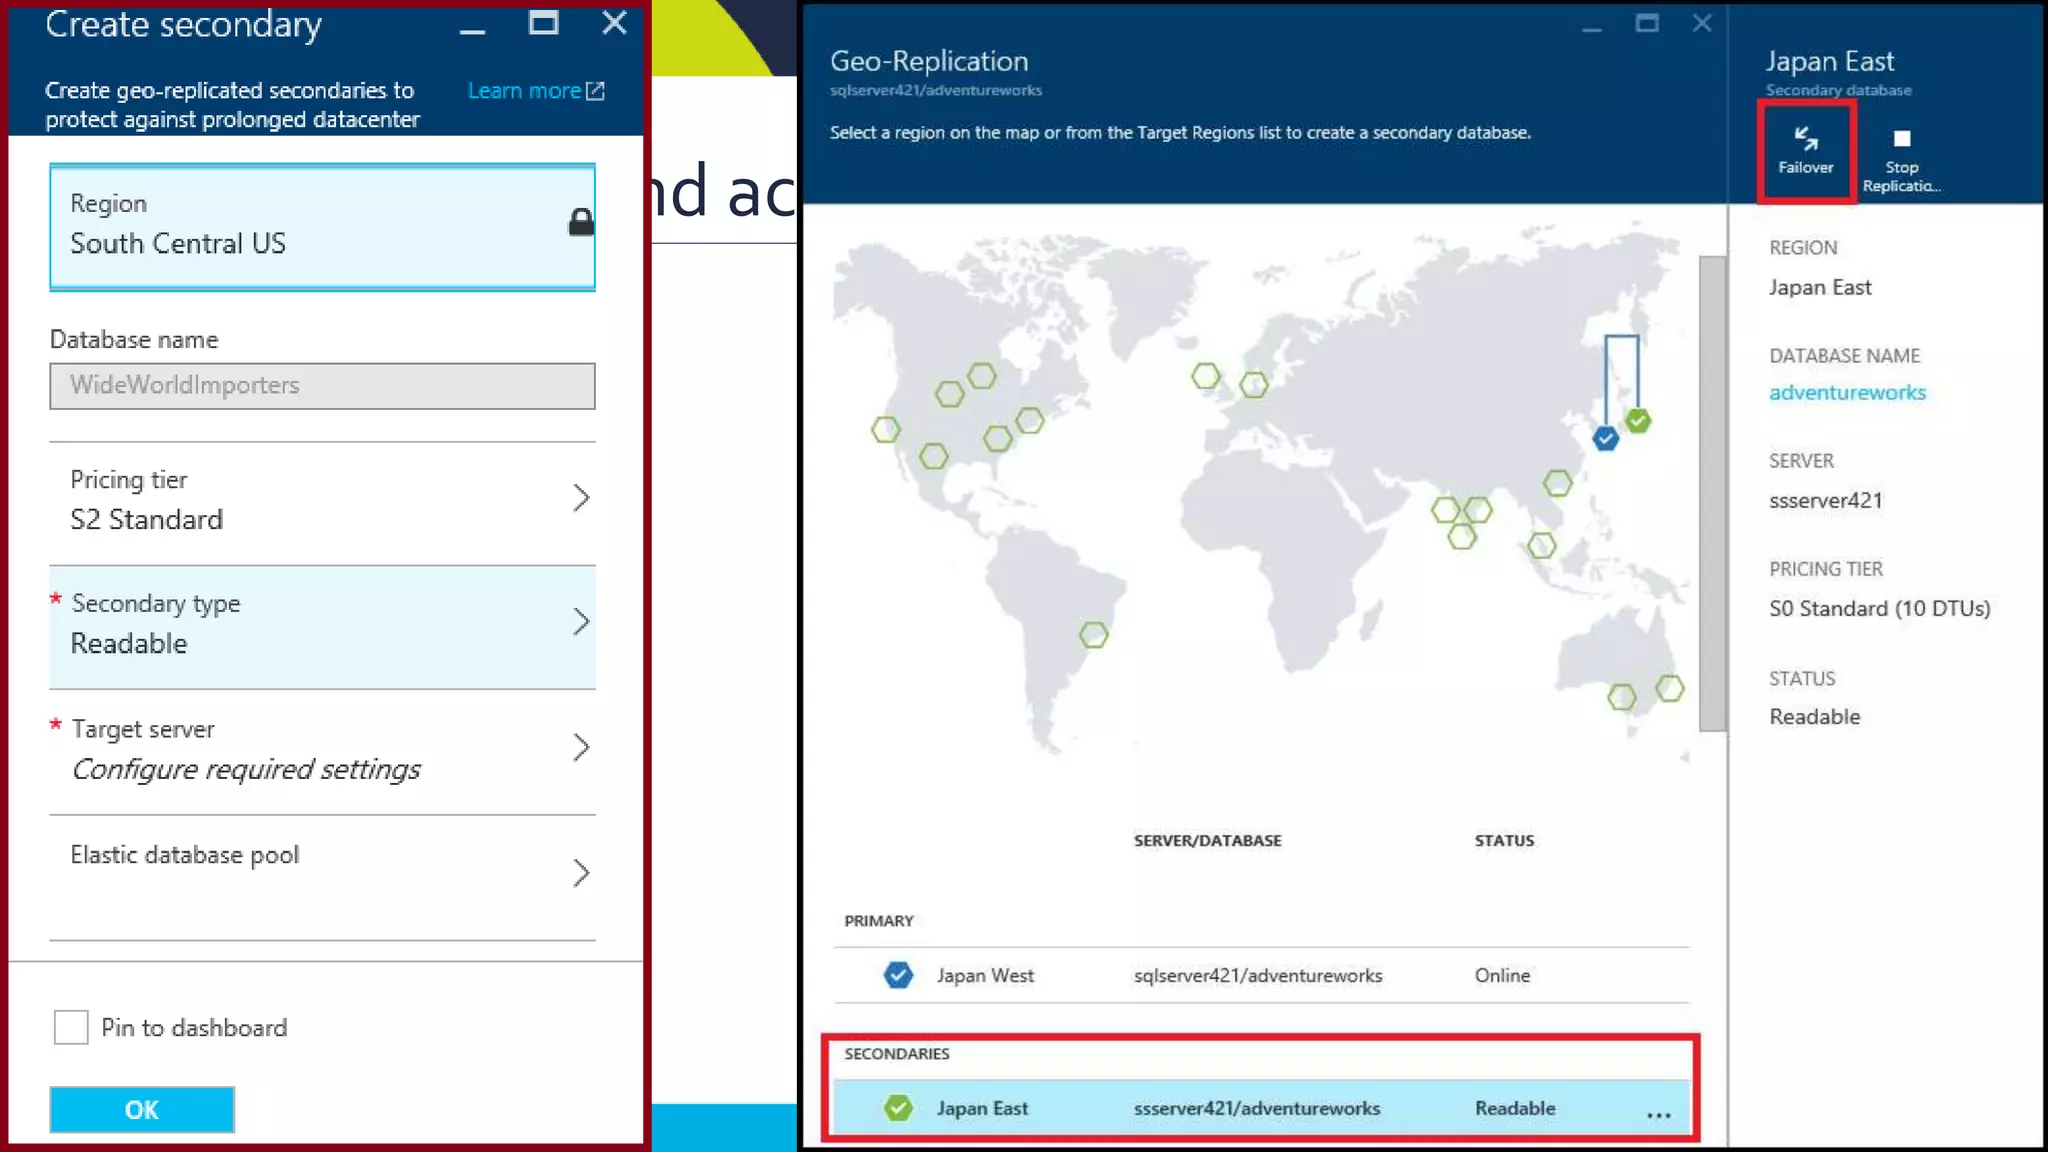This screenshot has height=1152, width=2048.
Task: Expand the Elastic database pool option
Action: click(x=322, y=876)
